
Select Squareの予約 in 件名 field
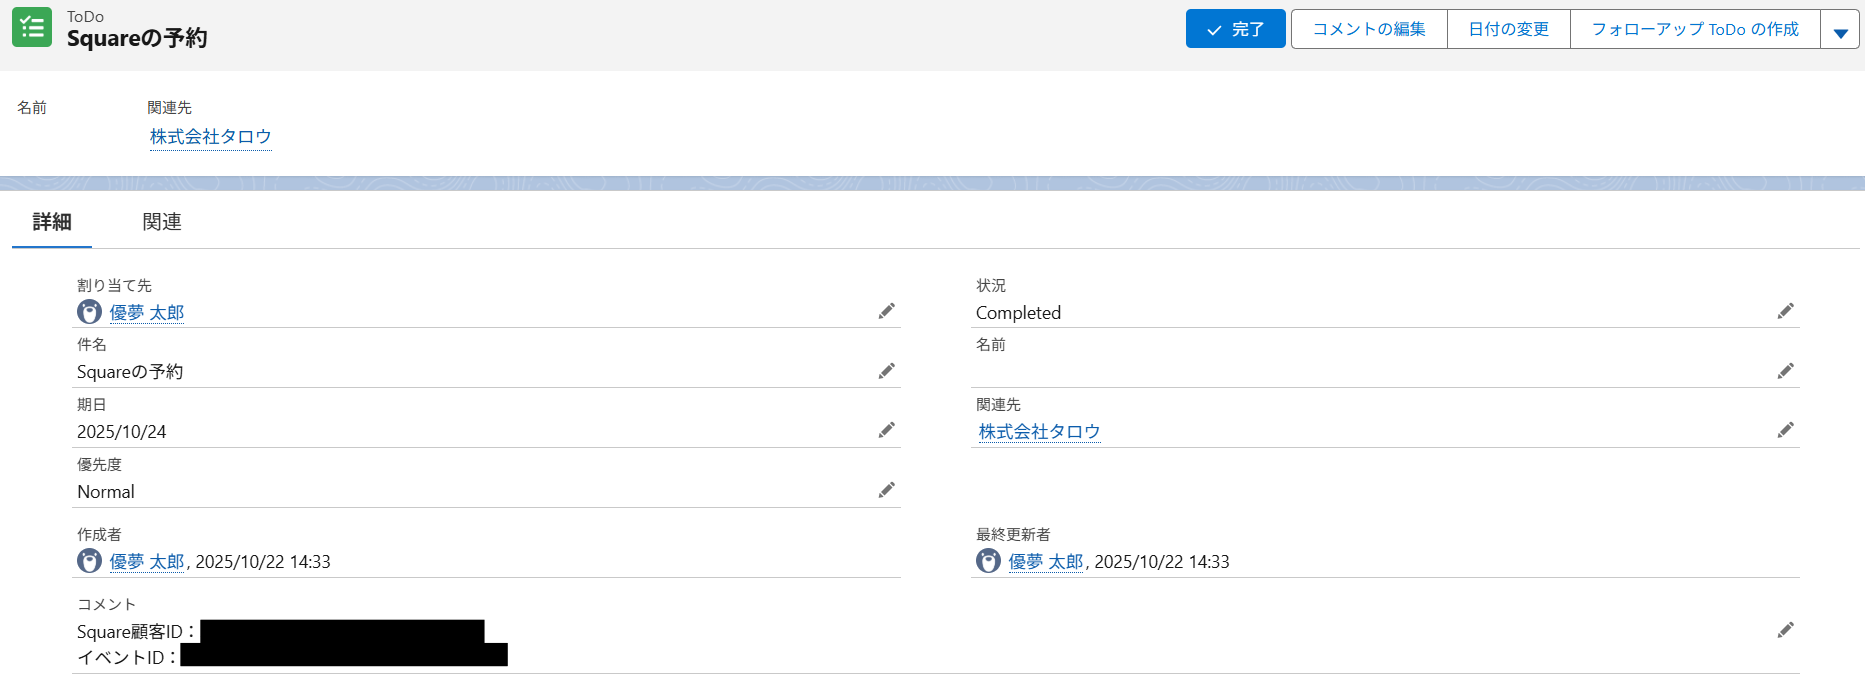[130, 372]
